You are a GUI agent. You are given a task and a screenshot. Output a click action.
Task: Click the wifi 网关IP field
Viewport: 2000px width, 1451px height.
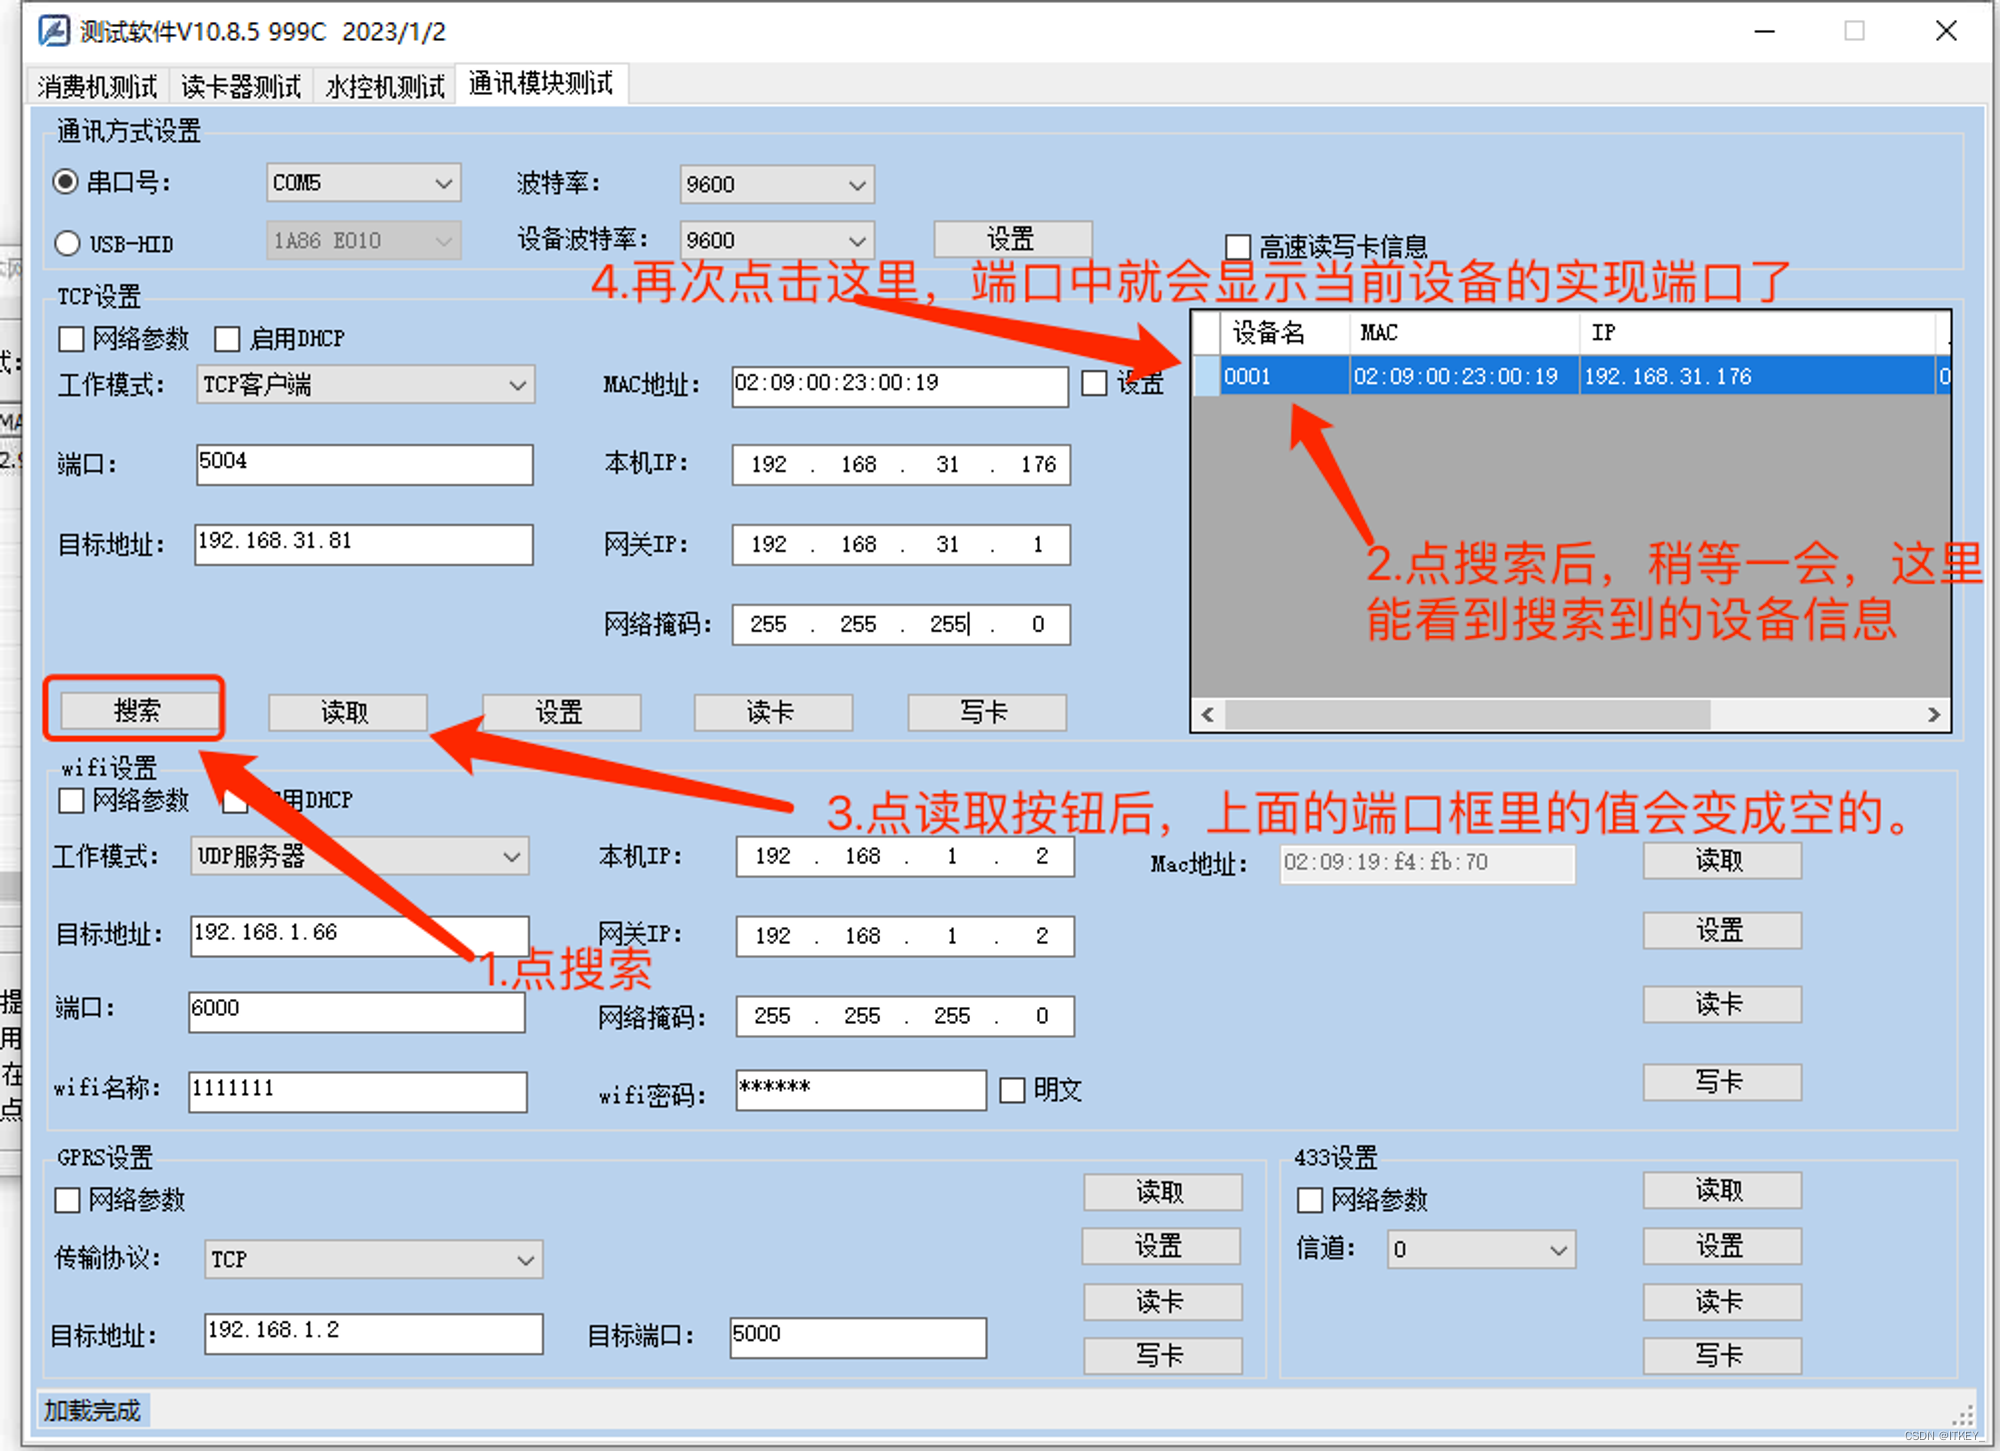(x=905, y=936)
